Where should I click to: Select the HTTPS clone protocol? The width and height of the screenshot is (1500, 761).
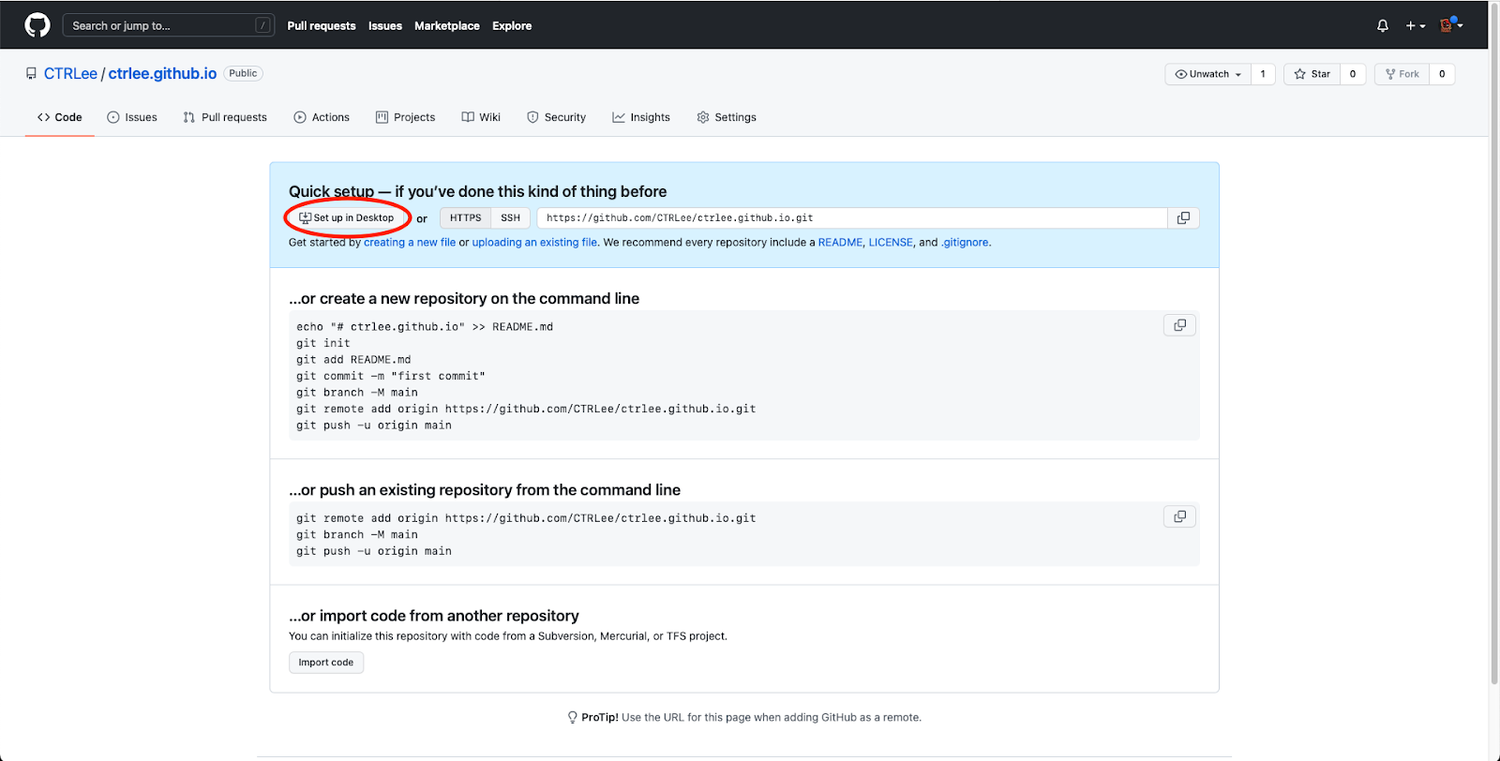[x=465, y=218]
